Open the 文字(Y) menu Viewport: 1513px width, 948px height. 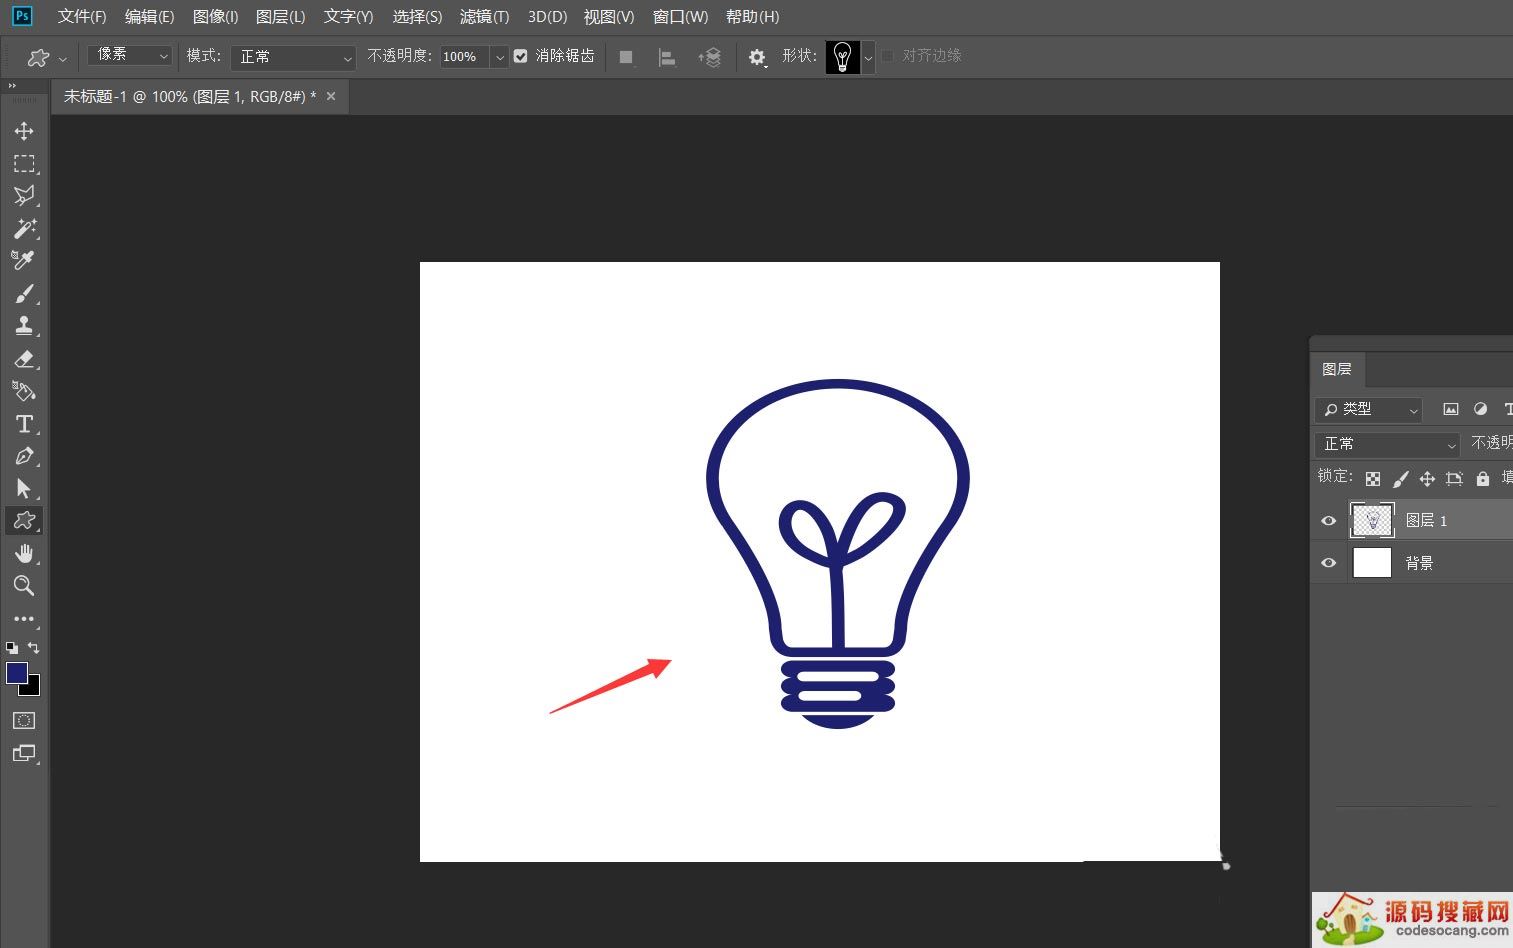348,16
